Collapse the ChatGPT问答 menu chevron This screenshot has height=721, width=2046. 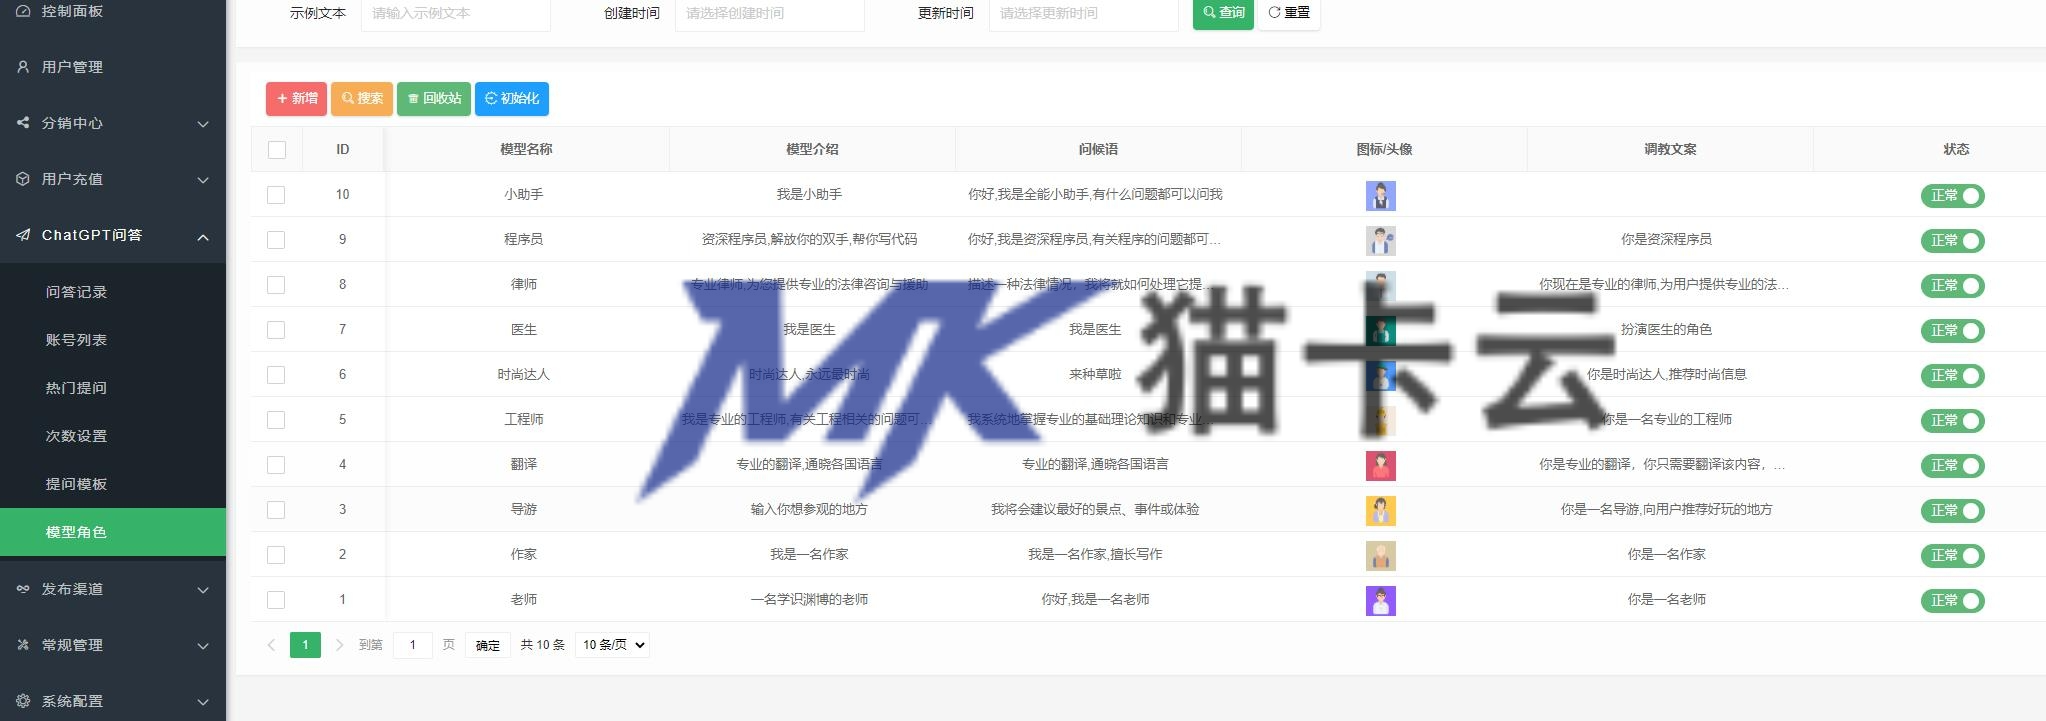click(x=203, y=237)
